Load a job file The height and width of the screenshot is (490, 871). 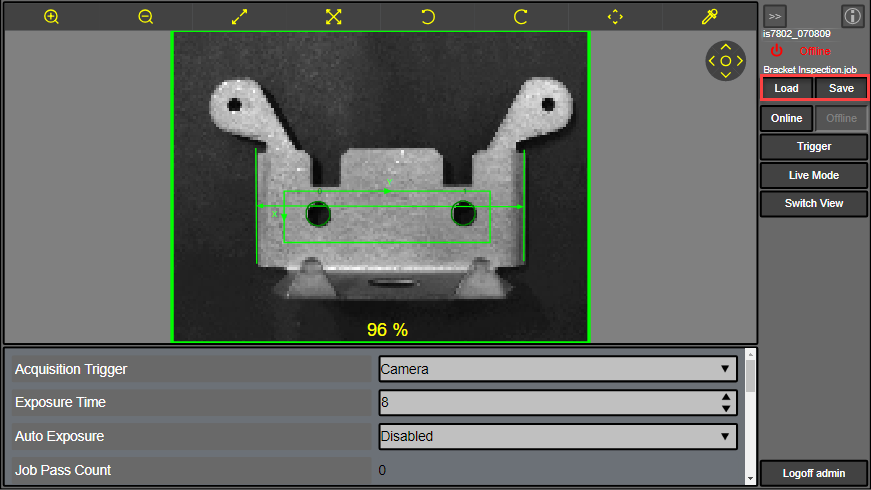tap(787, 88)
